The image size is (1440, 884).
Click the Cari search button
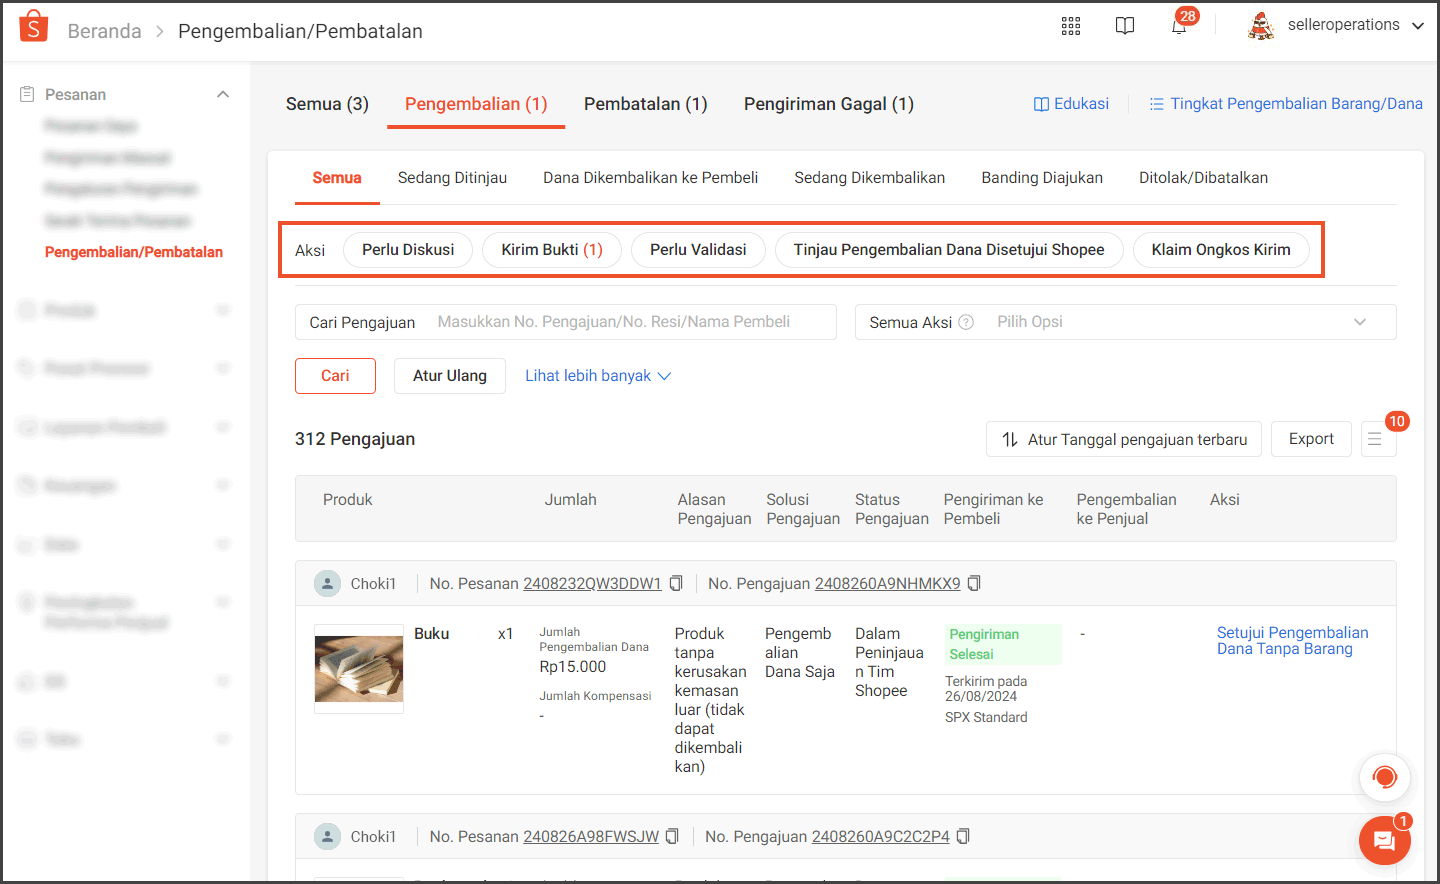335,375
